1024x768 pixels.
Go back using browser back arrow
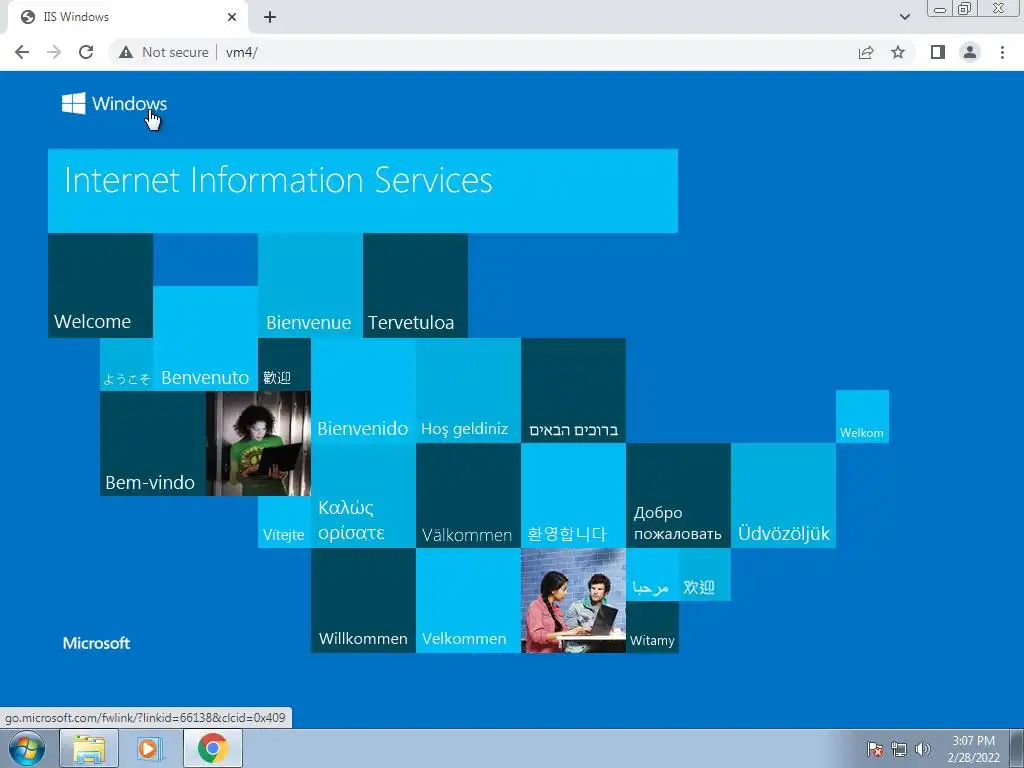22,52
